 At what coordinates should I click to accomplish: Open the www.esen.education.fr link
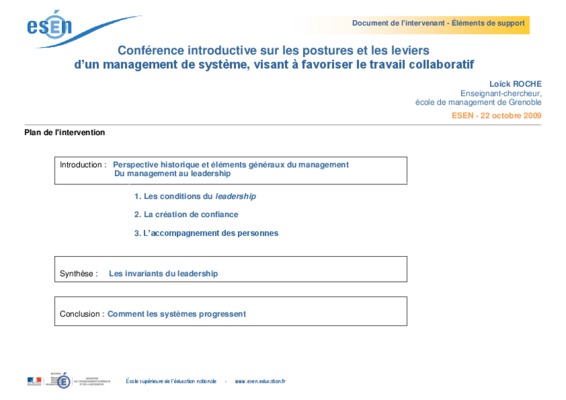pyautogui.click(x=260, y=381)
